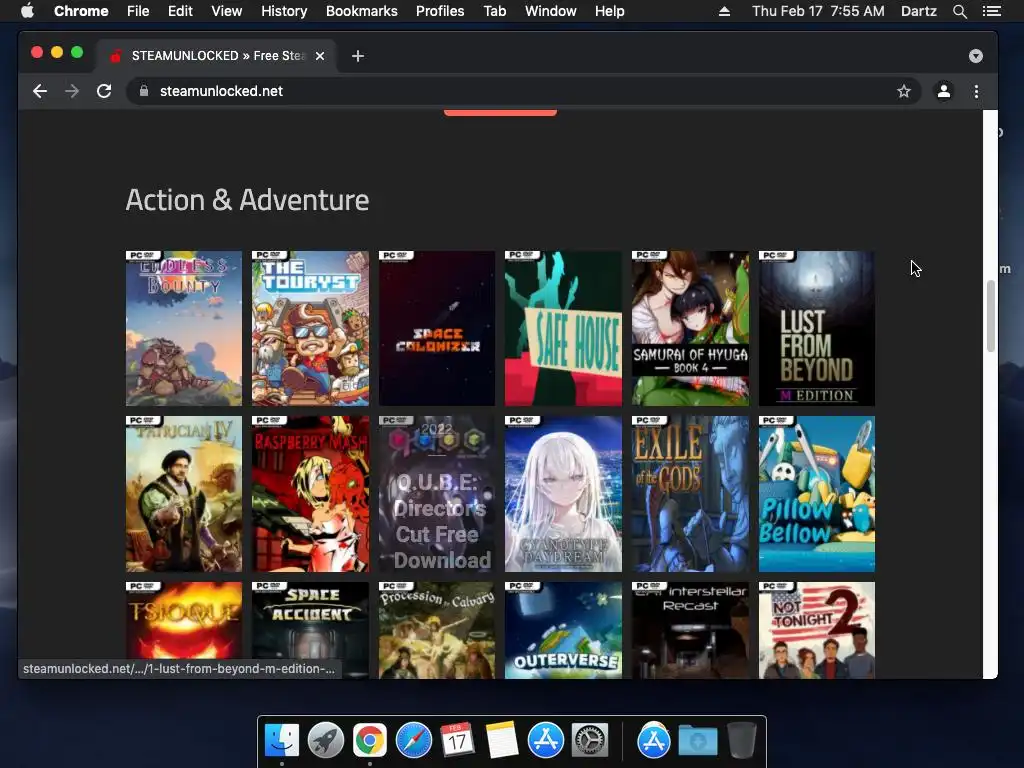Open the Not Tonight 2 game cover
Image resolution: width=1024 pixels, height=768 pixels.
point(816,630)
